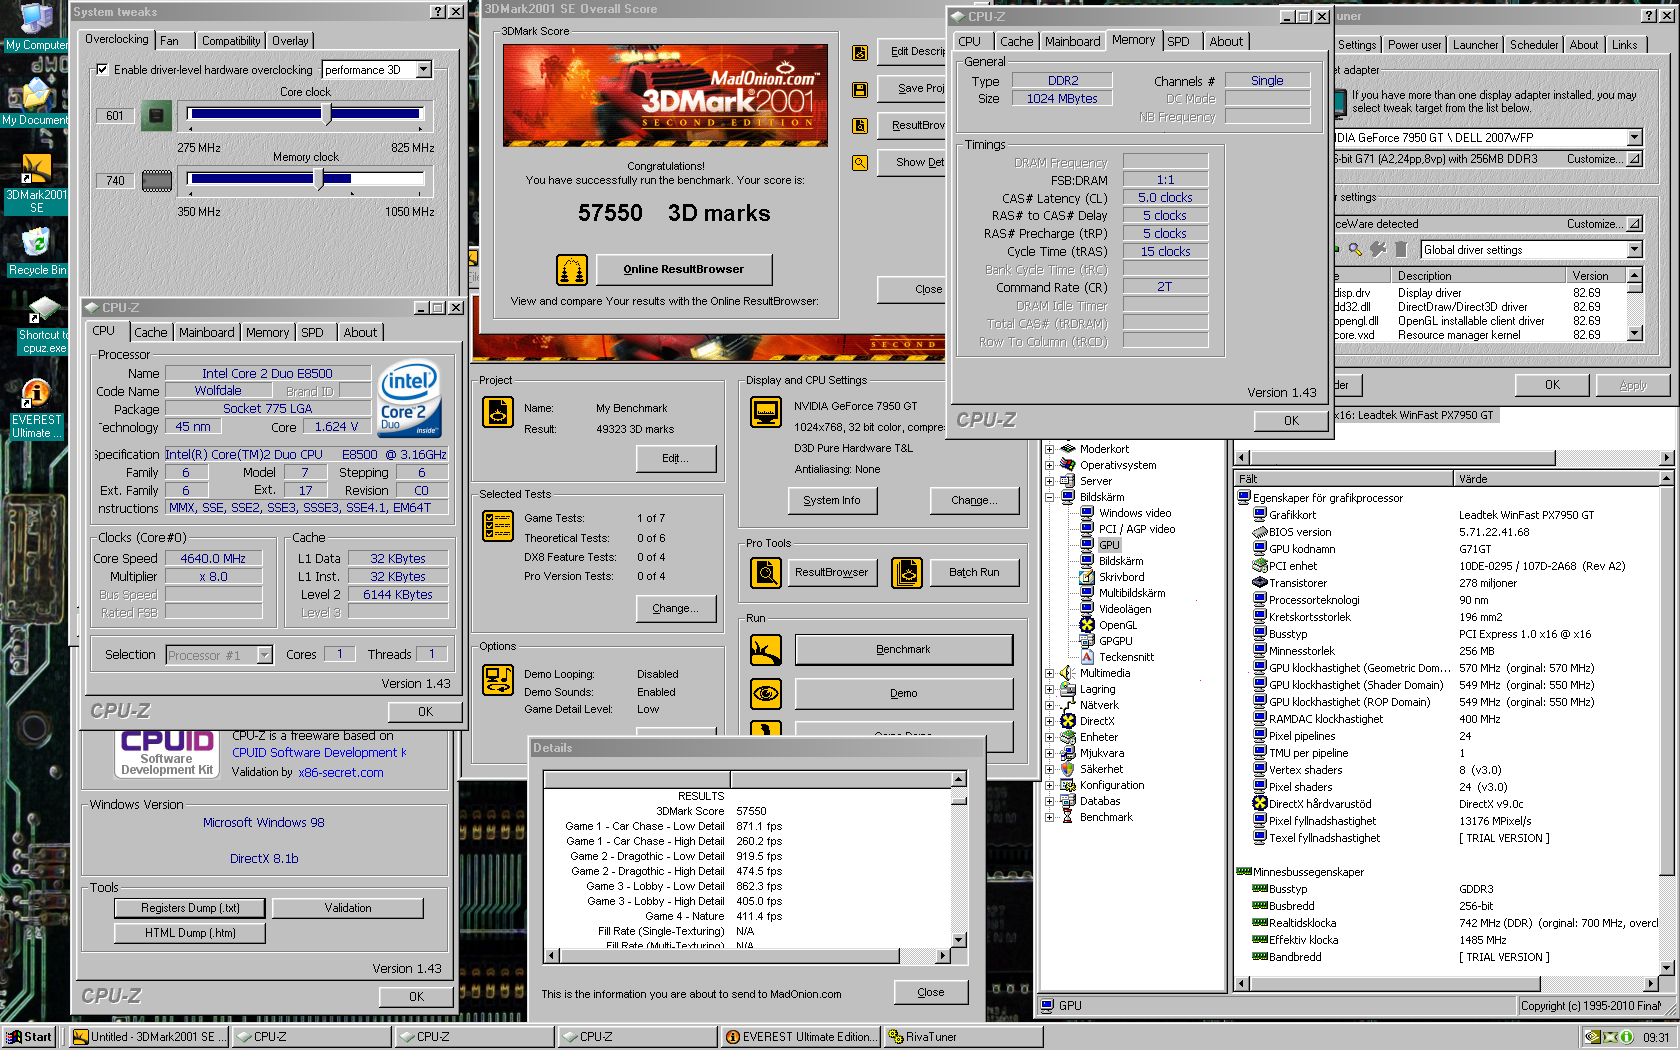1680x1050 pixels.
Task: Click the icon next to the Benchmark run button
Action: coord(766,650)
